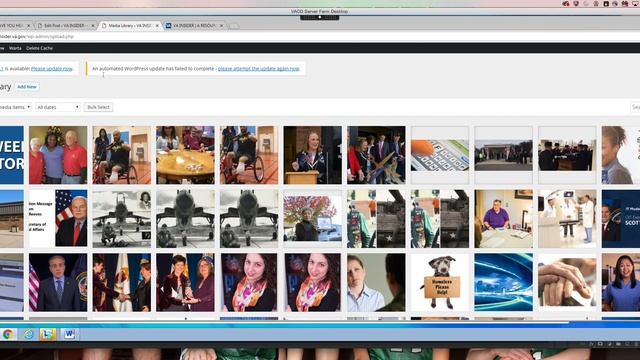Close the VA INSIDER resource tab
Screen dimensions: 640x360
(x=221, y=25)
